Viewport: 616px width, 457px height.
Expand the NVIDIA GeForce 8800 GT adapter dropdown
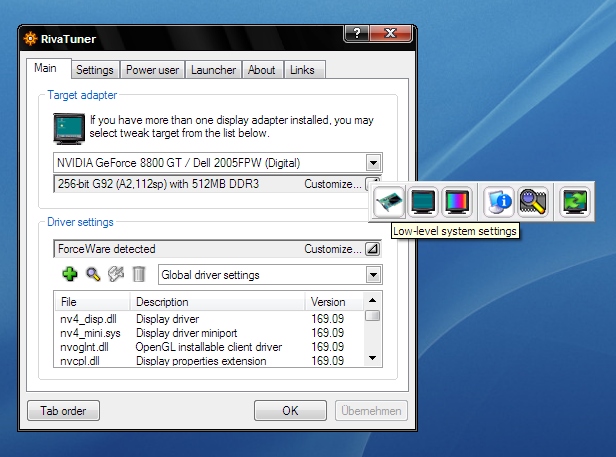(x=373, y=162)
